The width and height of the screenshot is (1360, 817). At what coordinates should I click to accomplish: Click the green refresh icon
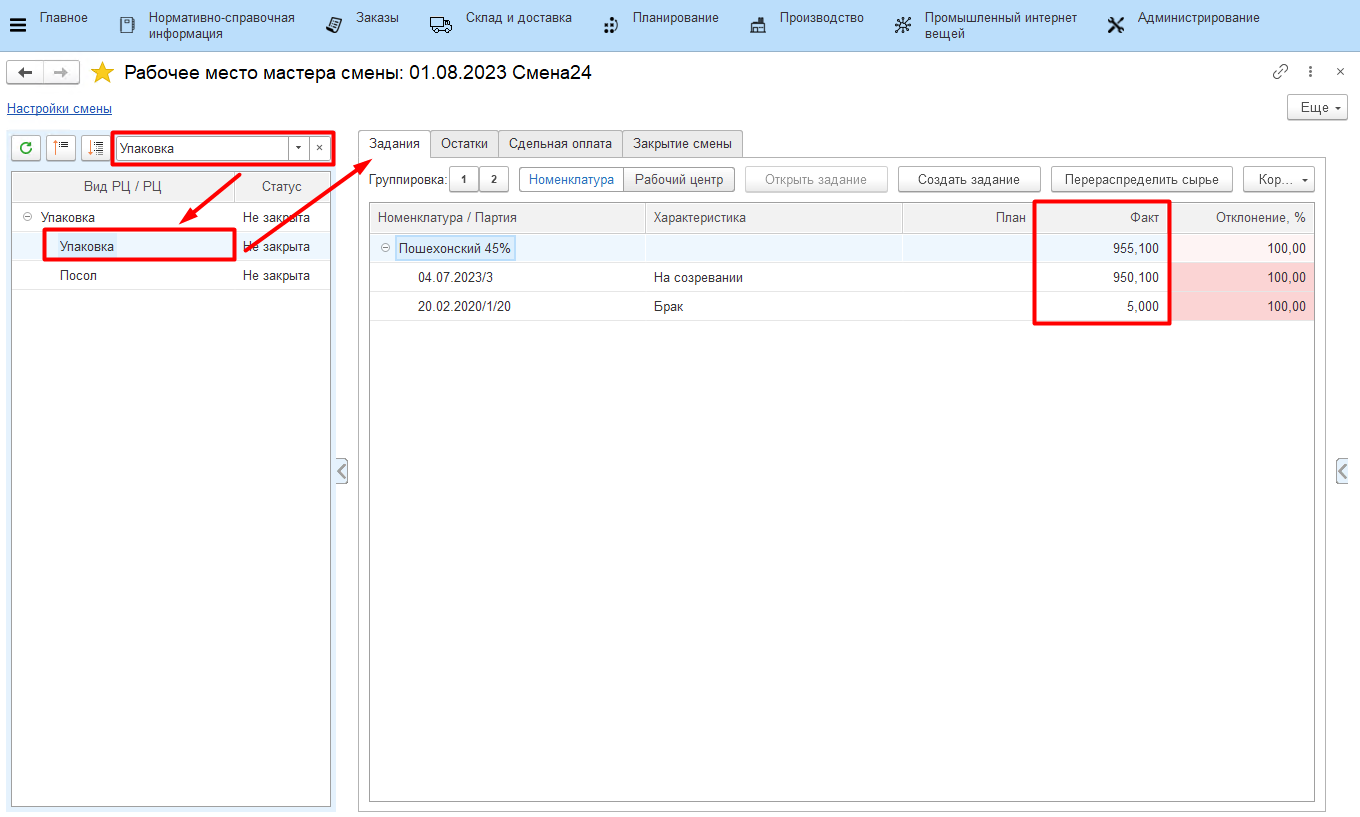point(26,148)
